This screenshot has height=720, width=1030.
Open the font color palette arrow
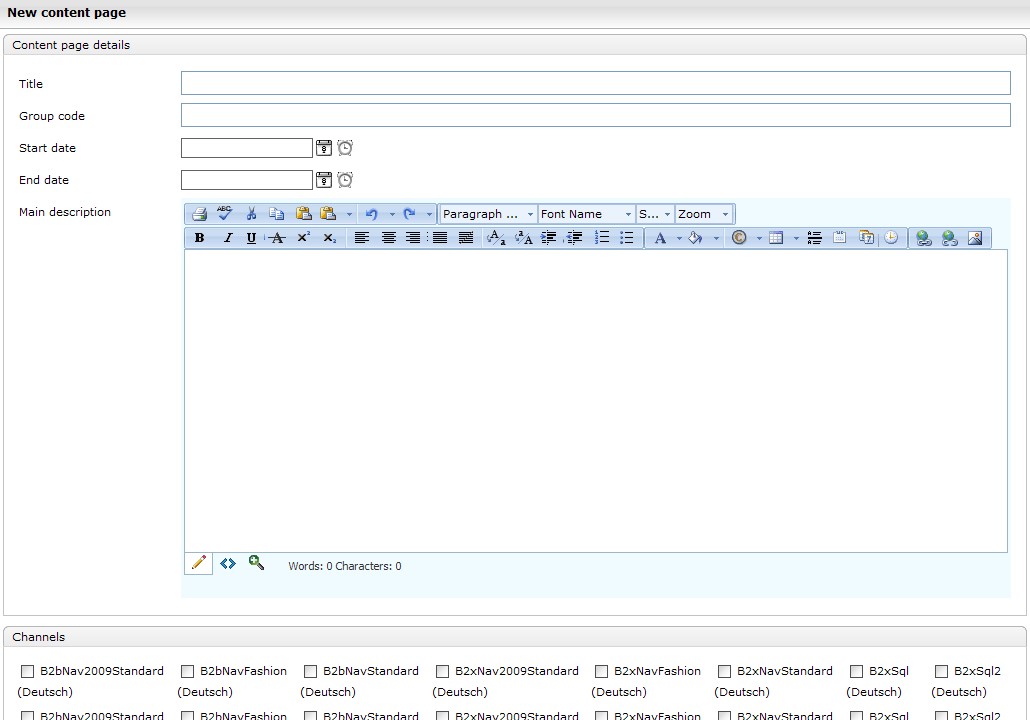tap(679, 238)
